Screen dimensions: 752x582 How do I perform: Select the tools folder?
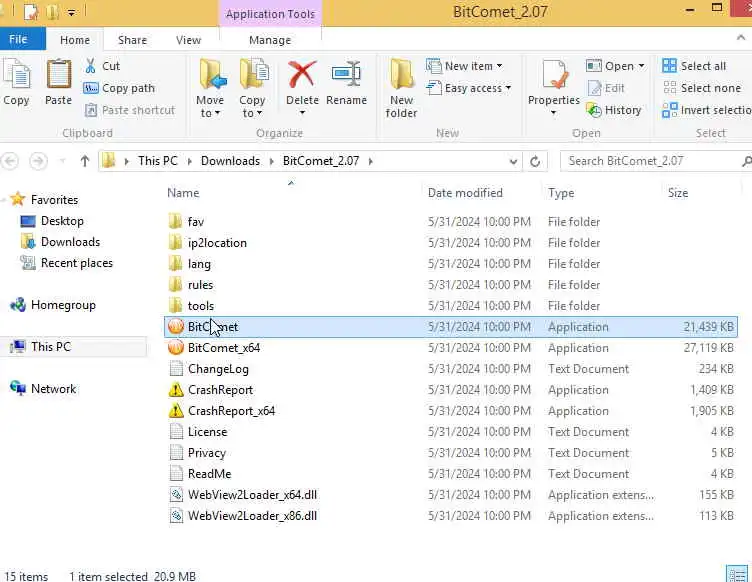200,306
